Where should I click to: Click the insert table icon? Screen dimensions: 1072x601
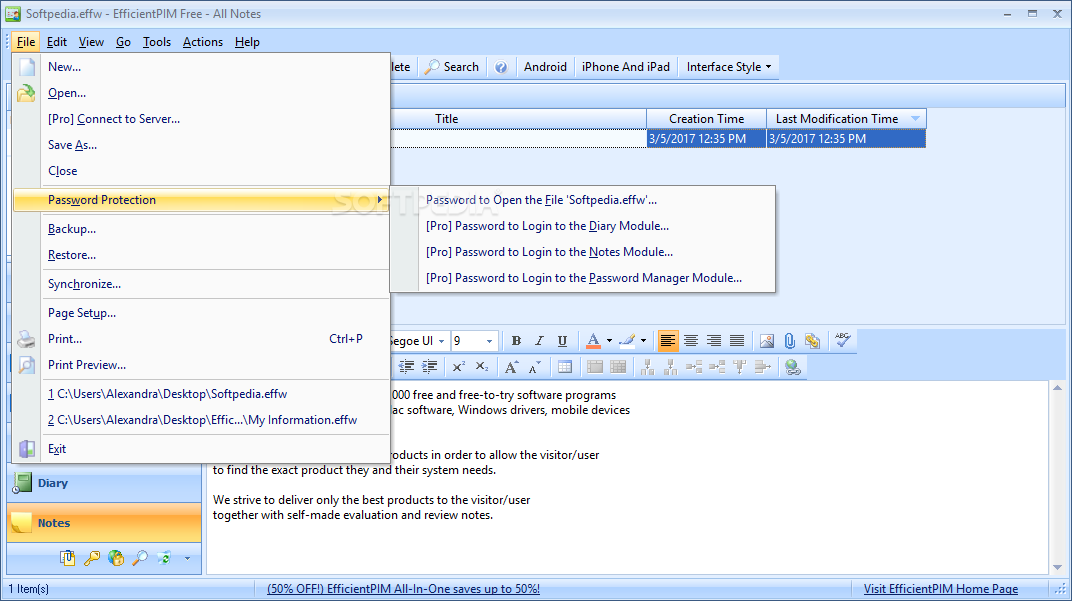(x=565, y=367)
